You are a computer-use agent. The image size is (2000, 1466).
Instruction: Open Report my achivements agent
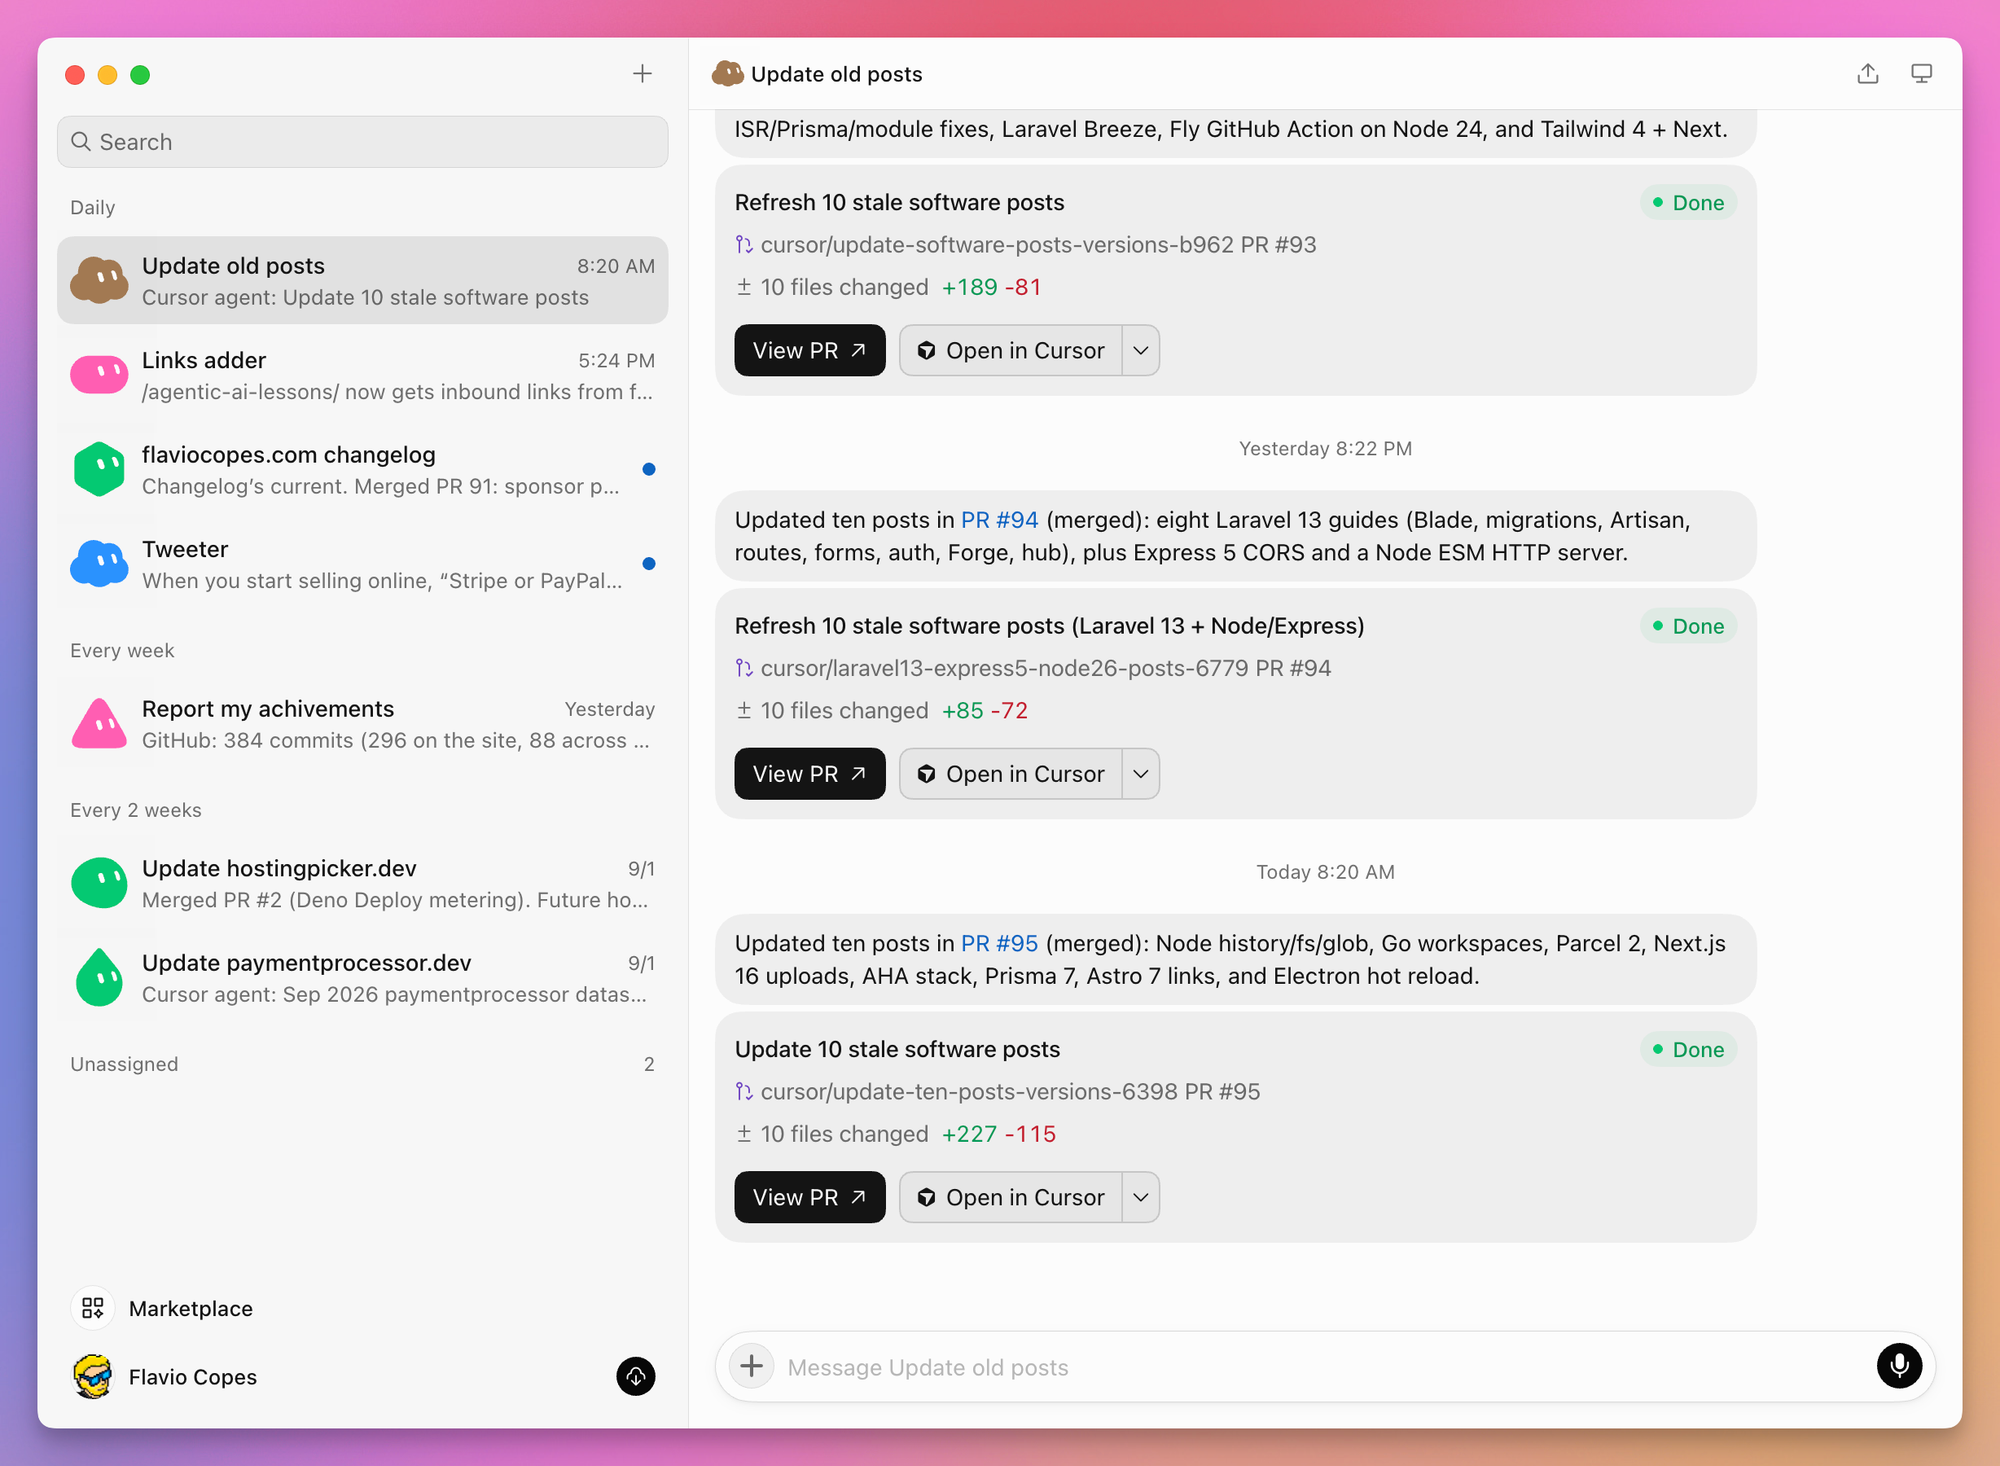coord(362,724)
